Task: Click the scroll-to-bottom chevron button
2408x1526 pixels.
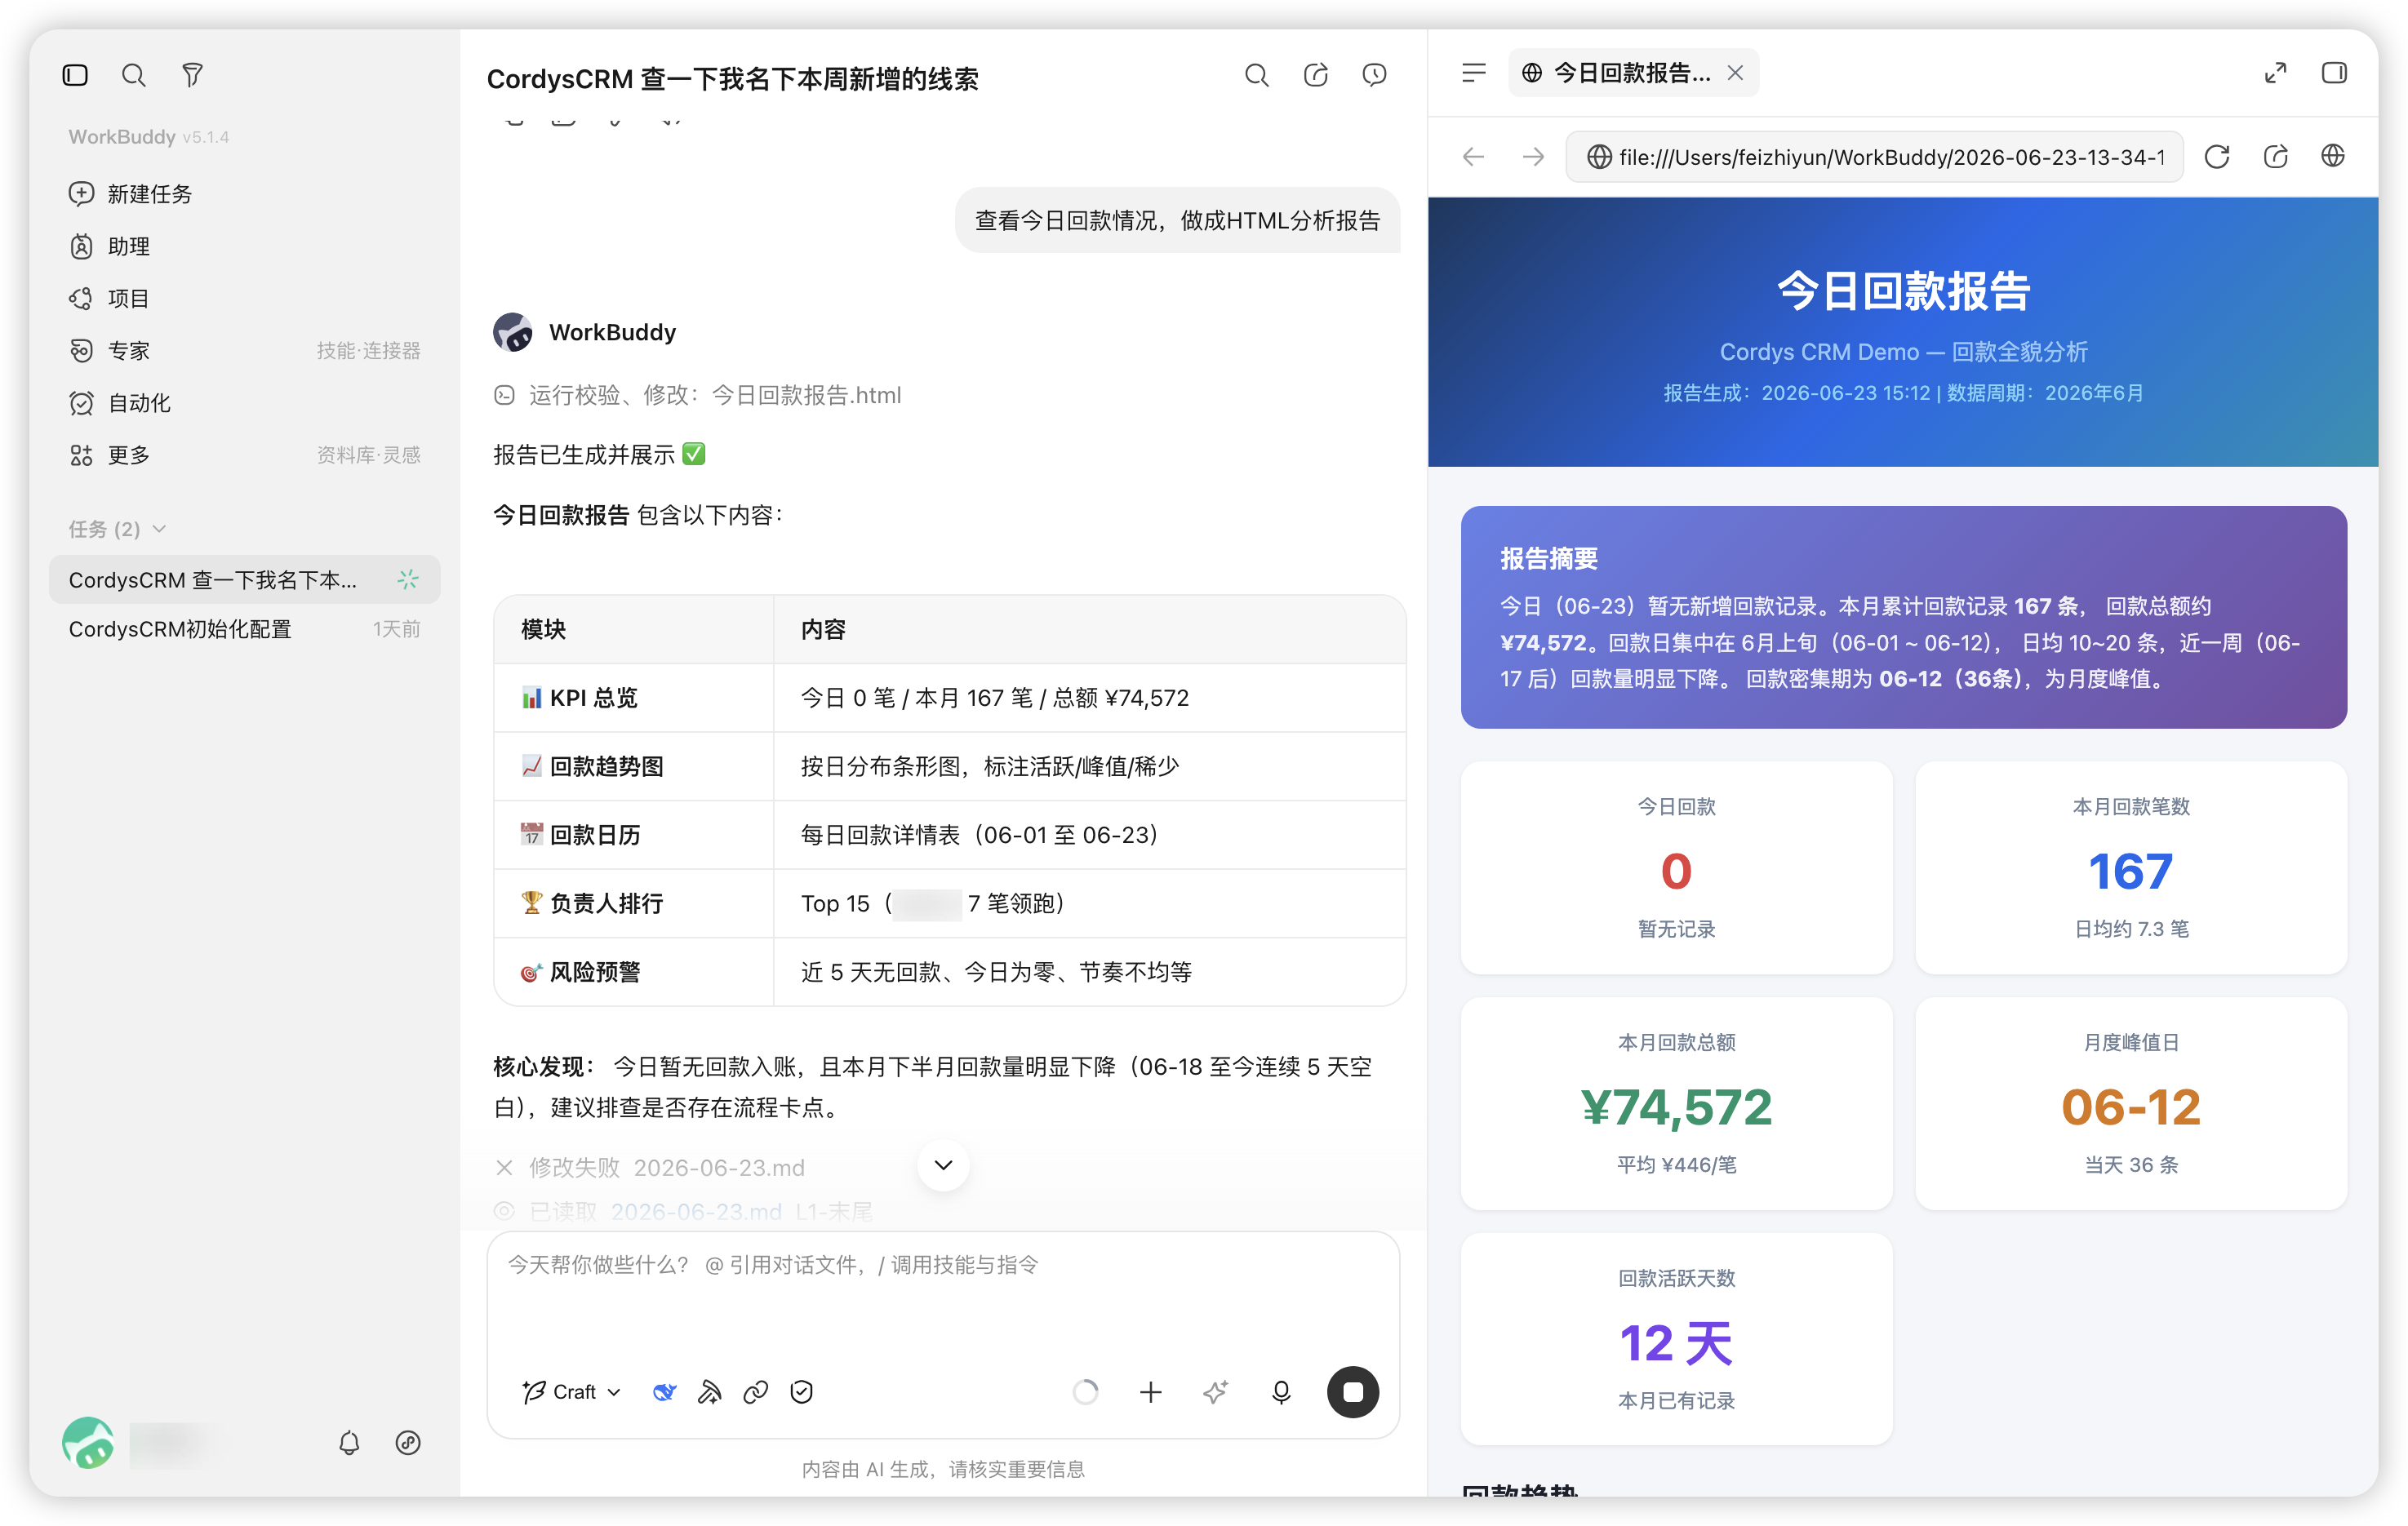Action: (x=943, y=1165)
